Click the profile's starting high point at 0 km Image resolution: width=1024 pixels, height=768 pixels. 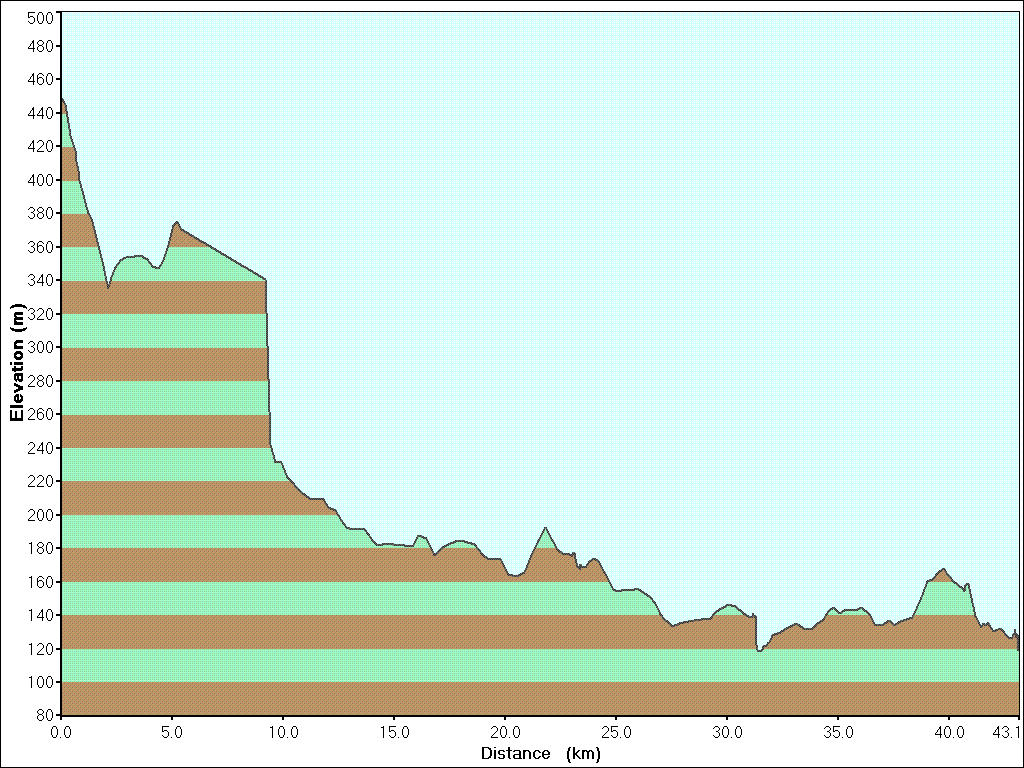pyautogui.click(x=62, y=98)
